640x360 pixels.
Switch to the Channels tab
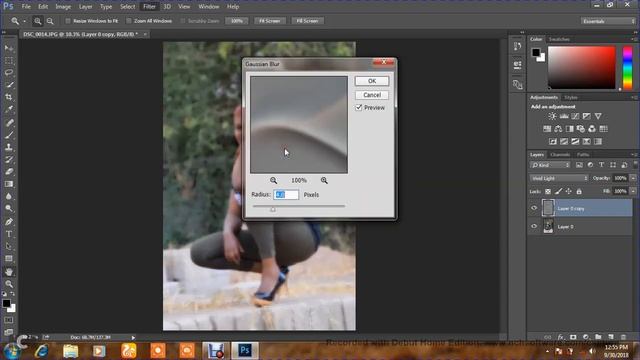(560, 155)
